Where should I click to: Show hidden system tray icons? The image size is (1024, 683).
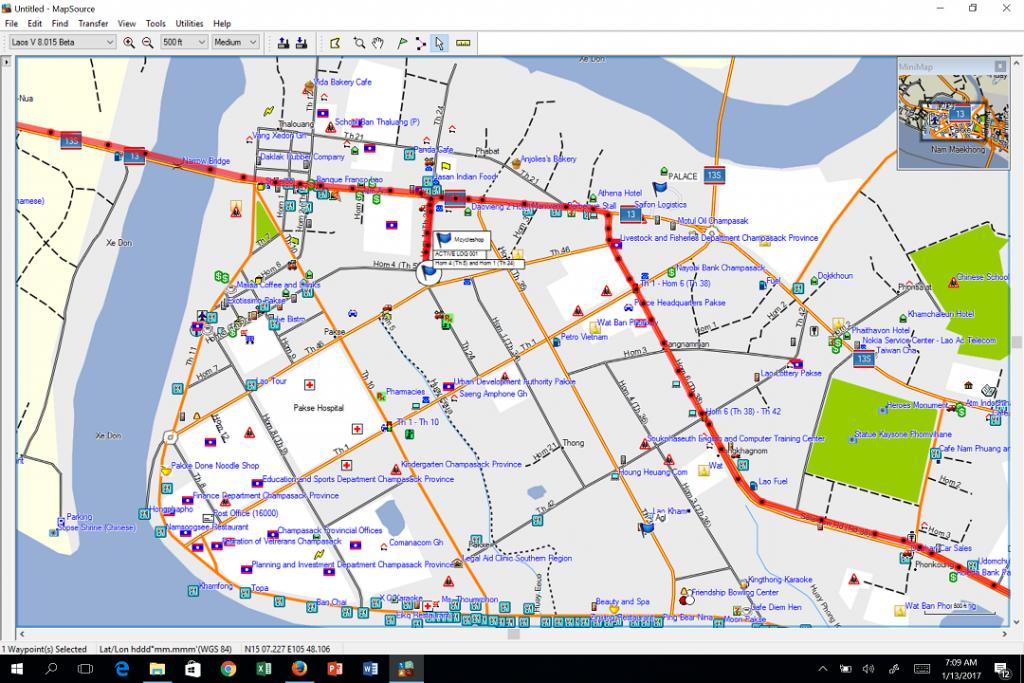point(823,669)
